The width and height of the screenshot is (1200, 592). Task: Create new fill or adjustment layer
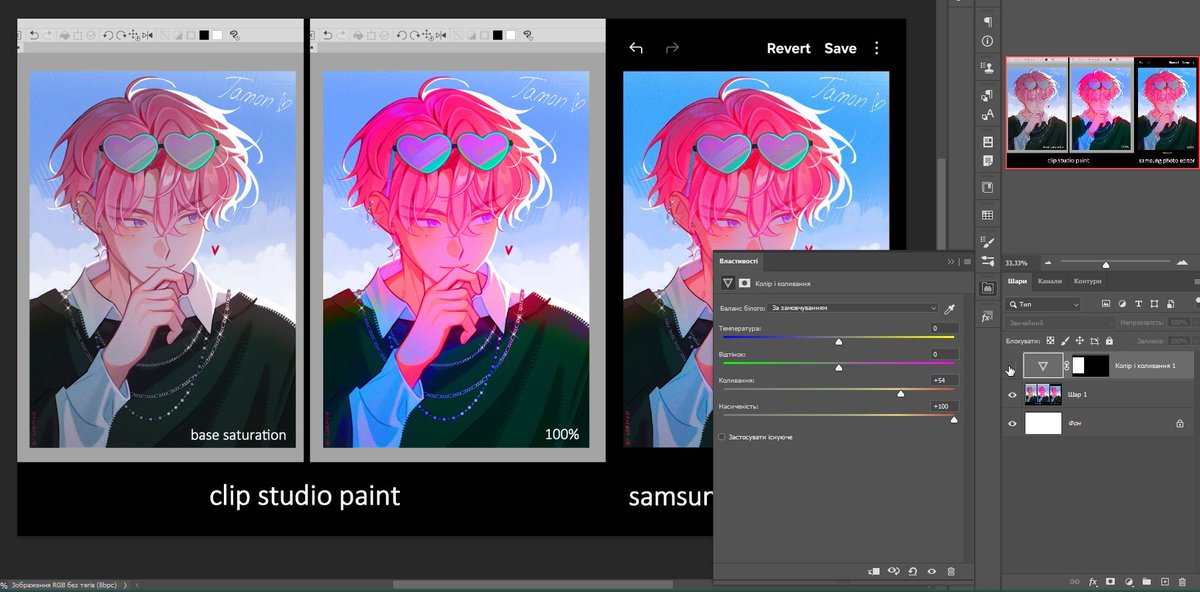pos(1128,581)
